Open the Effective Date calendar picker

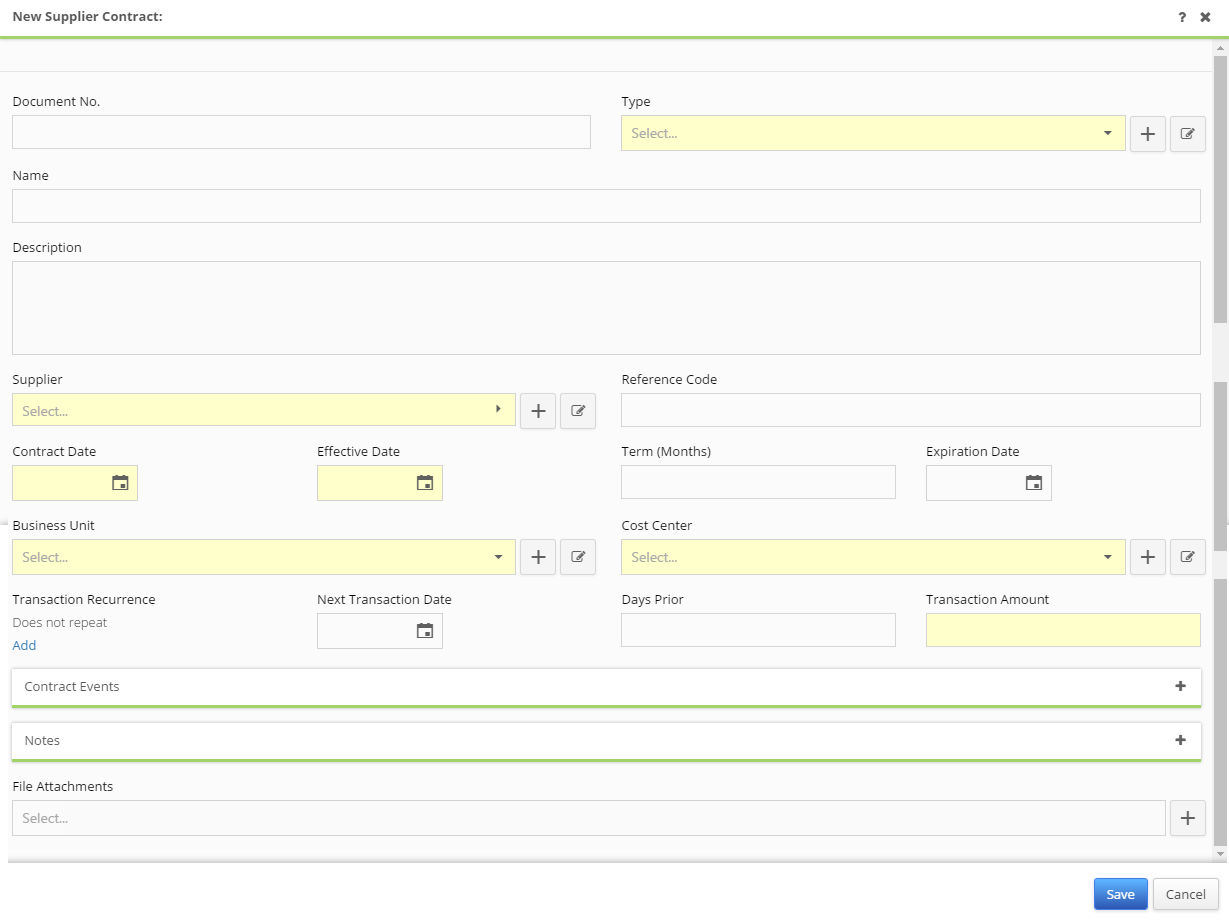pos(424,482)
